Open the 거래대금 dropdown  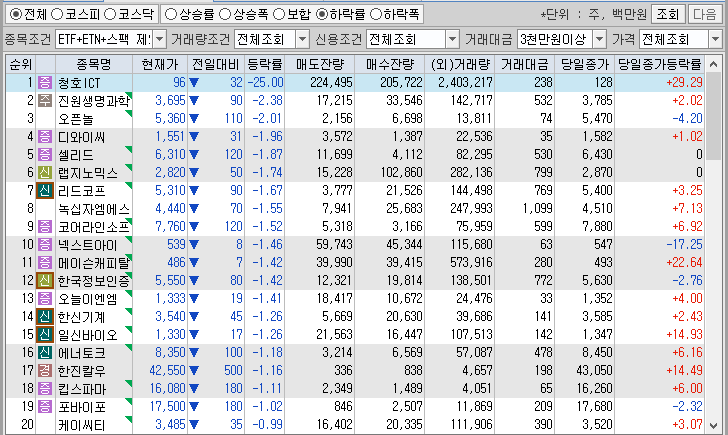point(599,39)
